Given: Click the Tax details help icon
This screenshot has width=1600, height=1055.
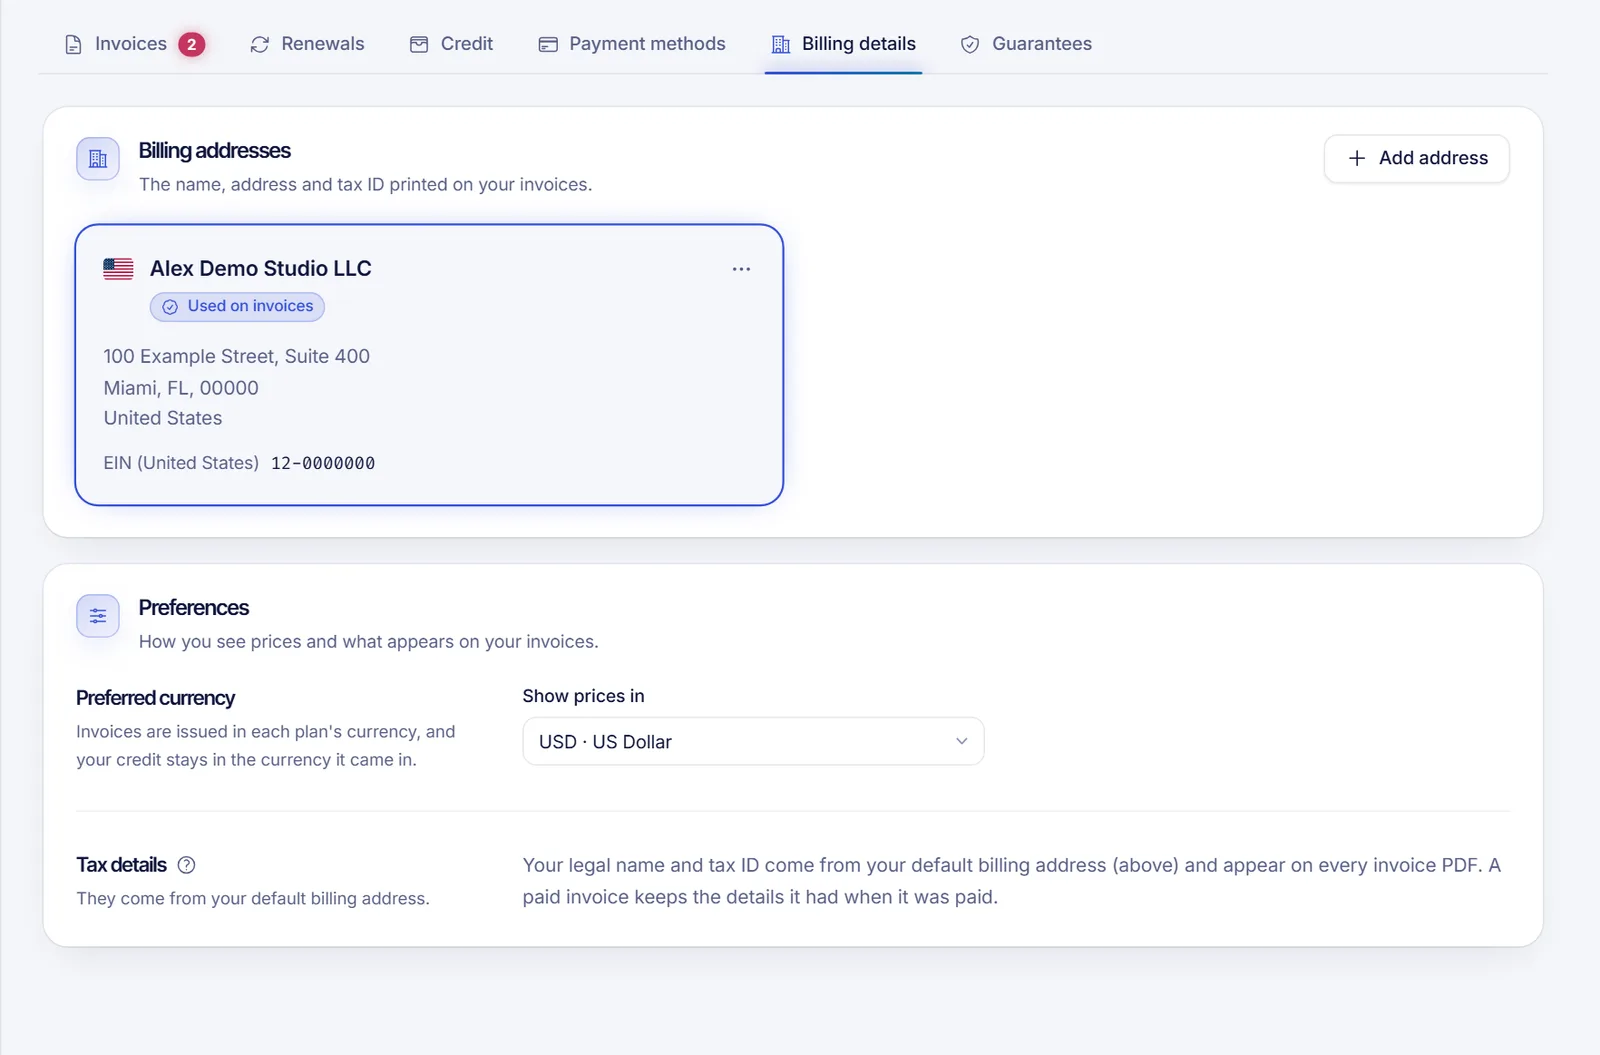Looking at the screenshot, I should point(186,865).
